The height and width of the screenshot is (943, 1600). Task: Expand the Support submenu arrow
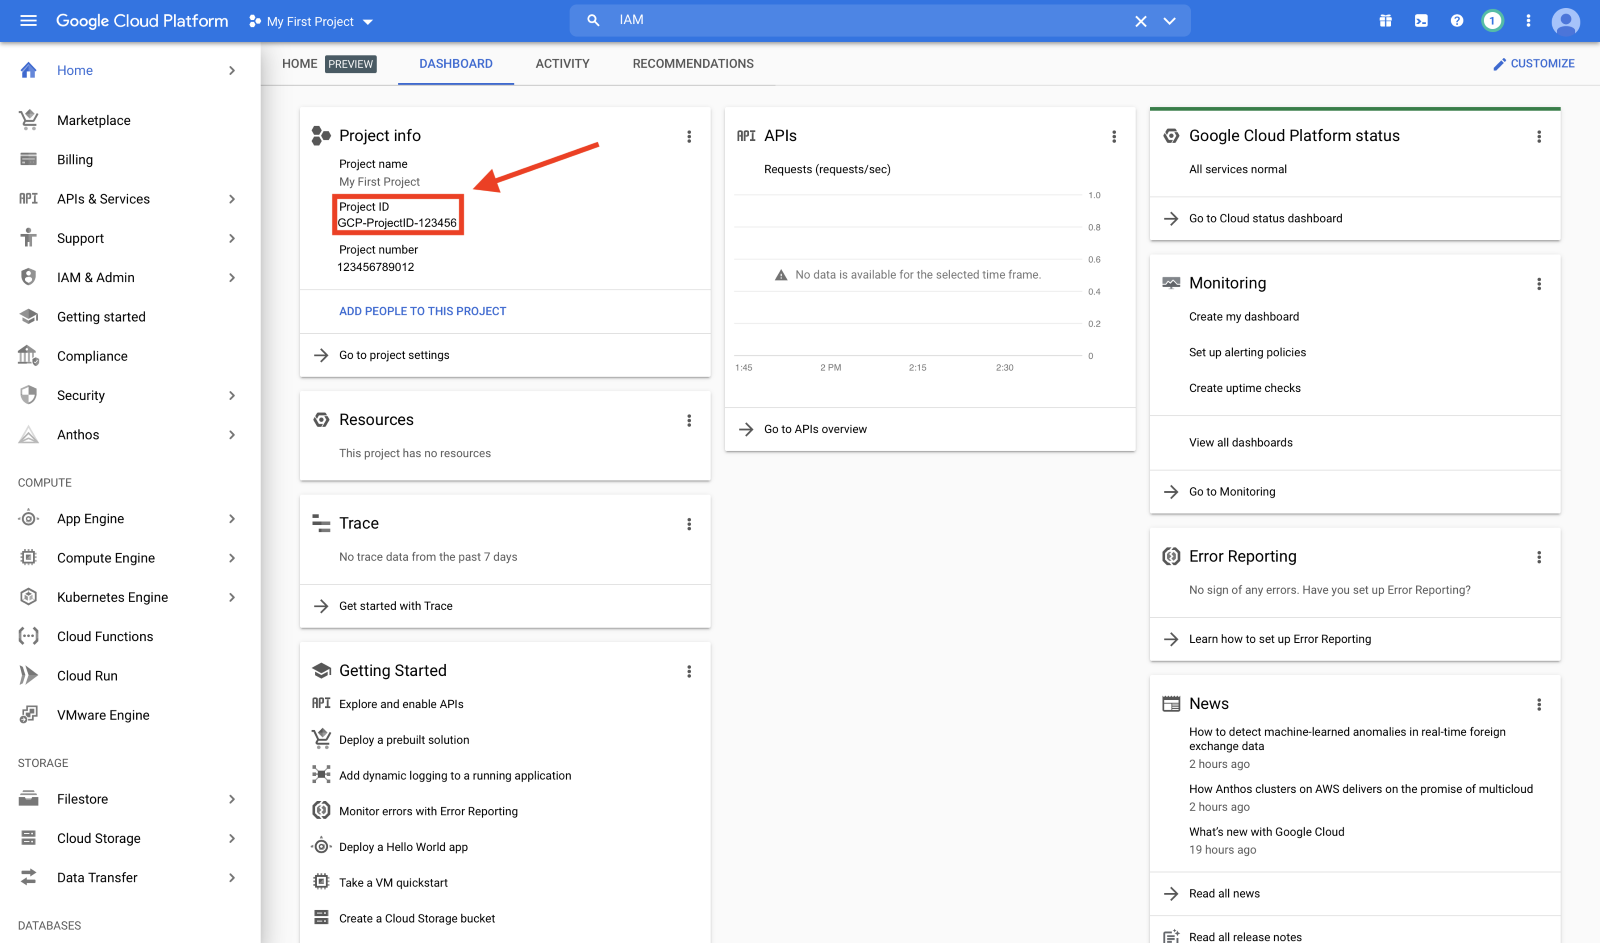[232, 238]
